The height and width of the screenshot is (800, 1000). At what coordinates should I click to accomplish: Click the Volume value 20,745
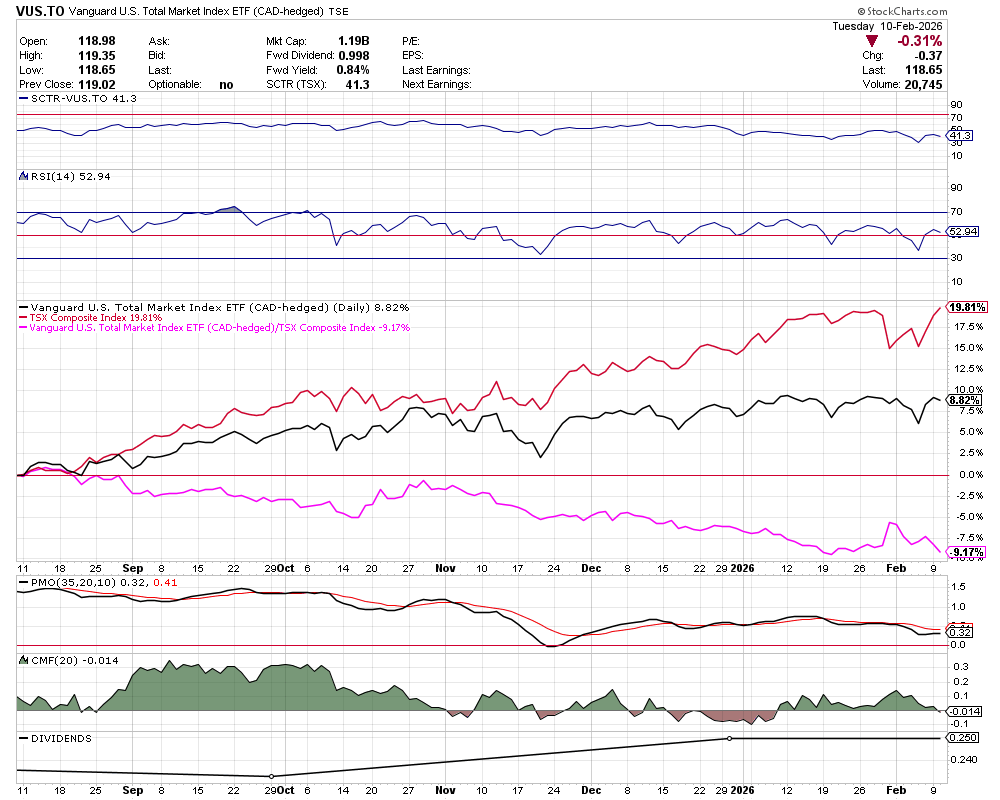pyautogui.click(x=923, y=84)
